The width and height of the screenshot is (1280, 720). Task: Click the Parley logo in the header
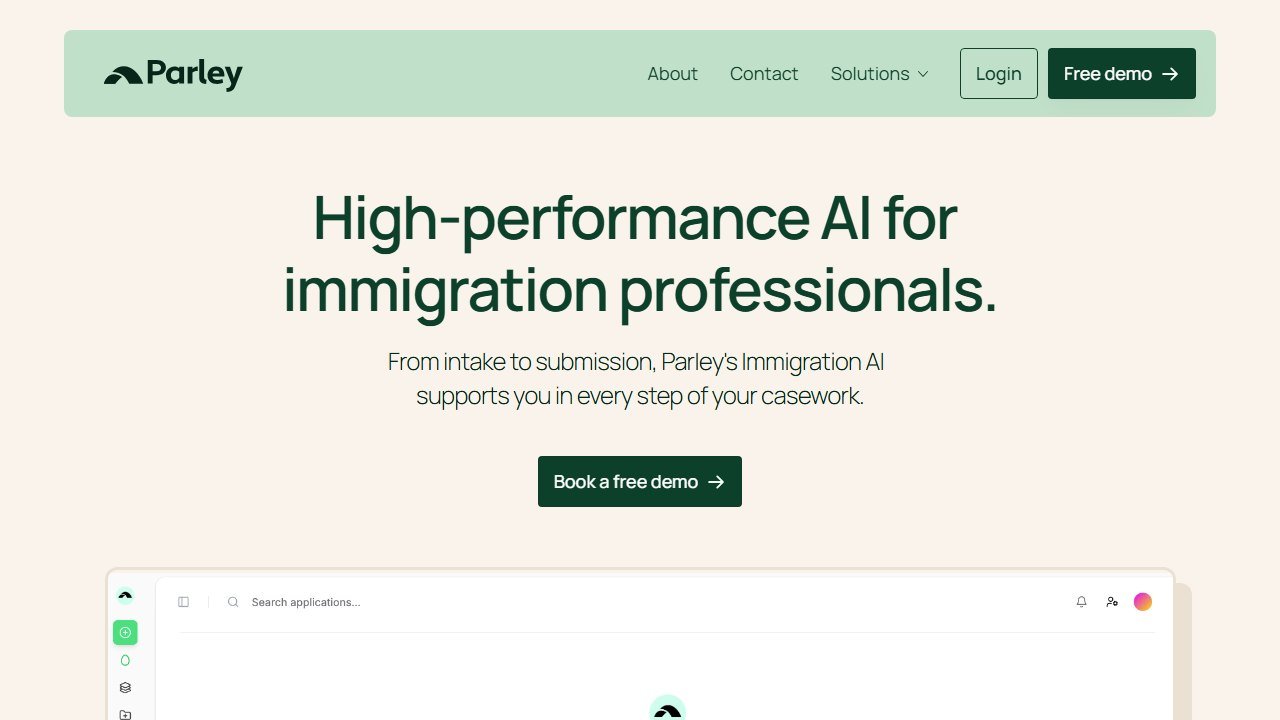tap(173, 74)
